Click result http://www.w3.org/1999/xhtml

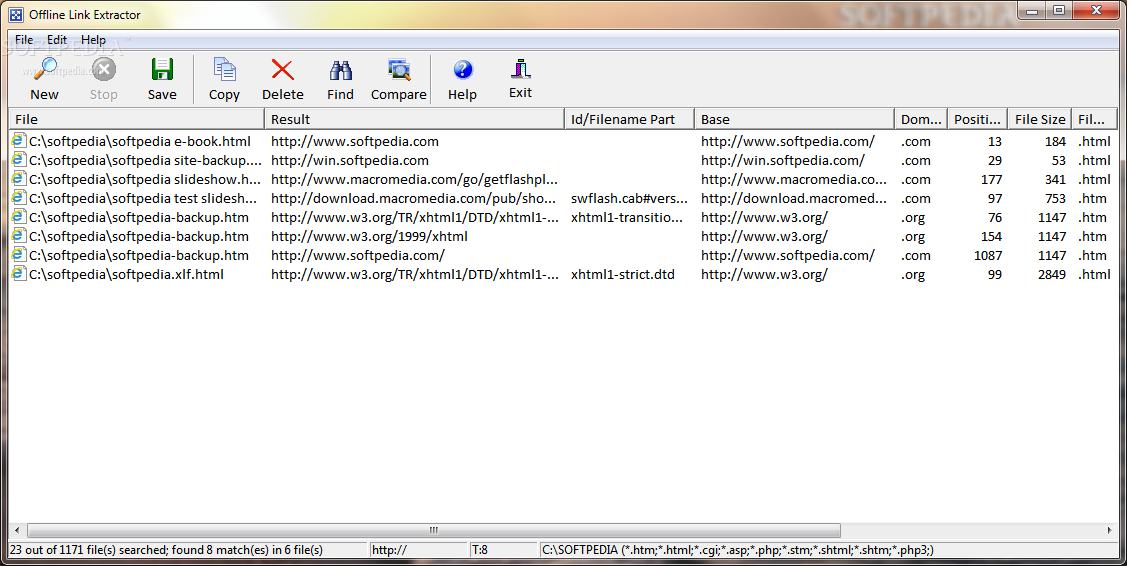click(x=369, y=236)
